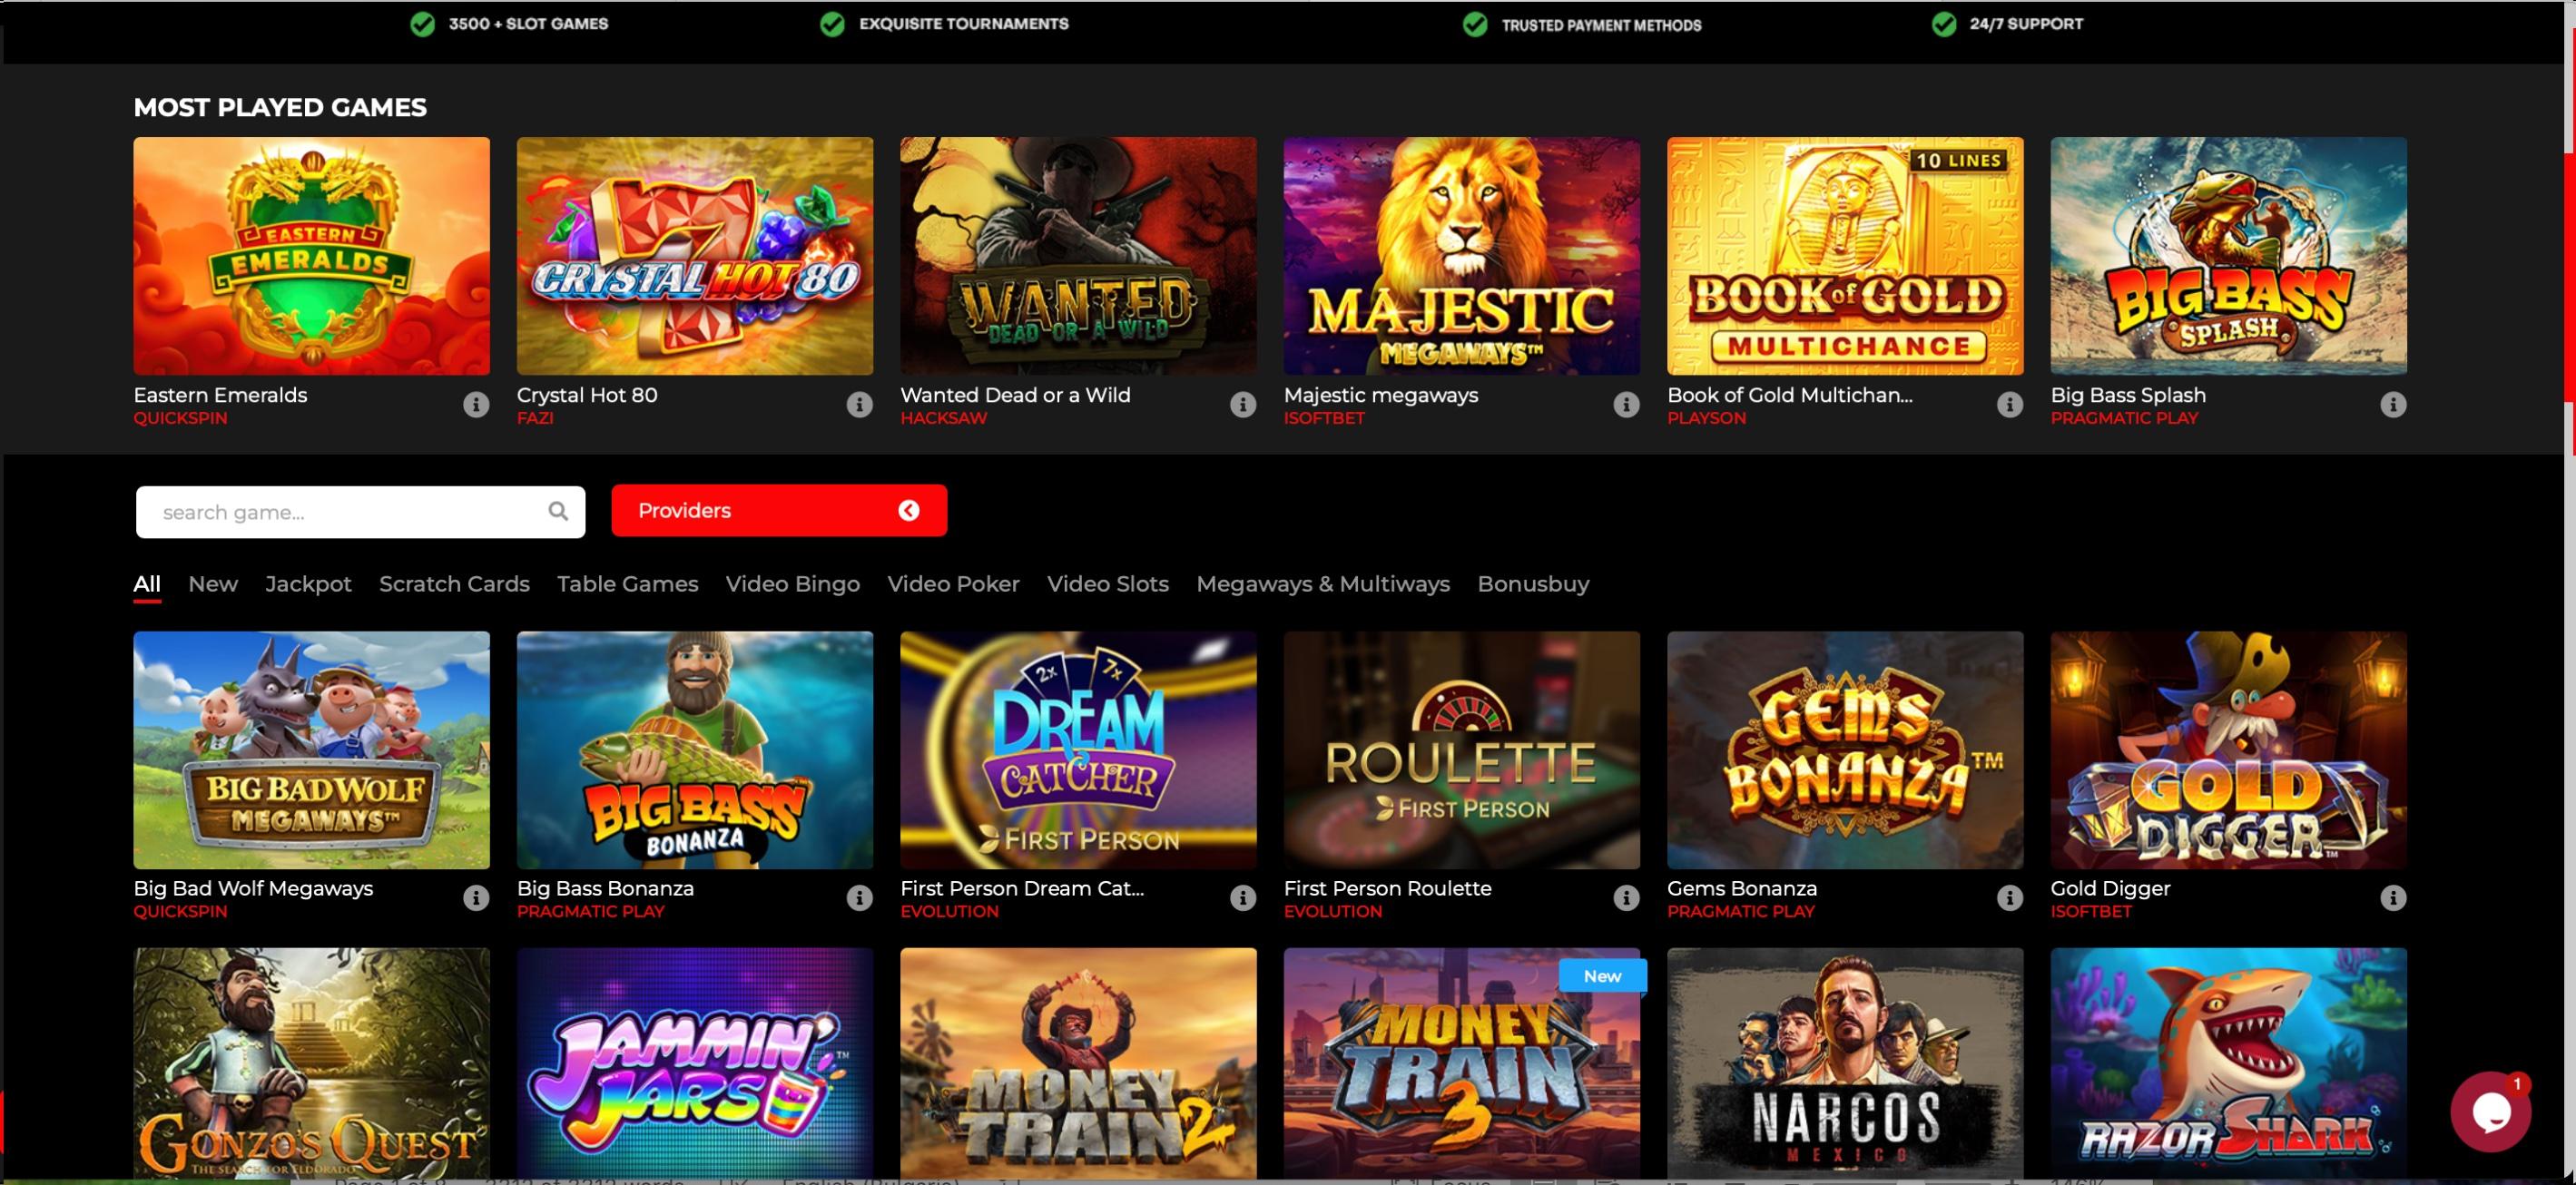The width and height of the screenshot is (2576, 1185).
Task: Open info icon for Eastern Emeralds
Action: point(476,404)
